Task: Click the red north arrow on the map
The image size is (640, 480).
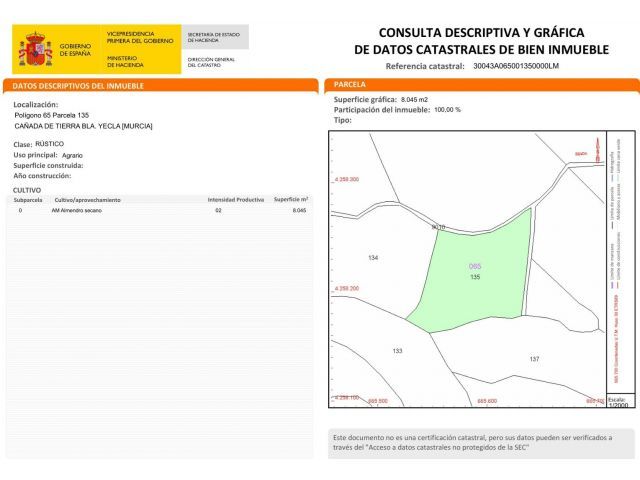Action: pyautogui.click(x=598, y=150)
